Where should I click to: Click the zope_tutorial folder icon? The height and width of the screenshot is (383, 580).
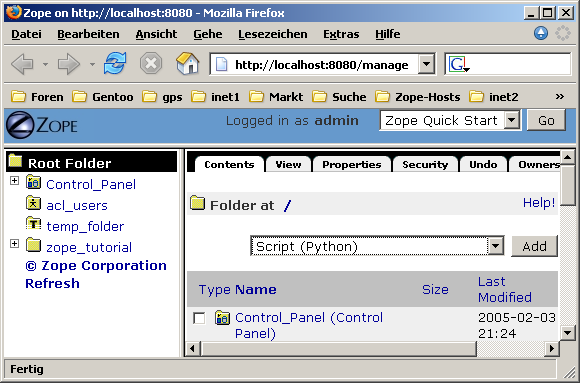pyautogui.click(x=33, y=245)
